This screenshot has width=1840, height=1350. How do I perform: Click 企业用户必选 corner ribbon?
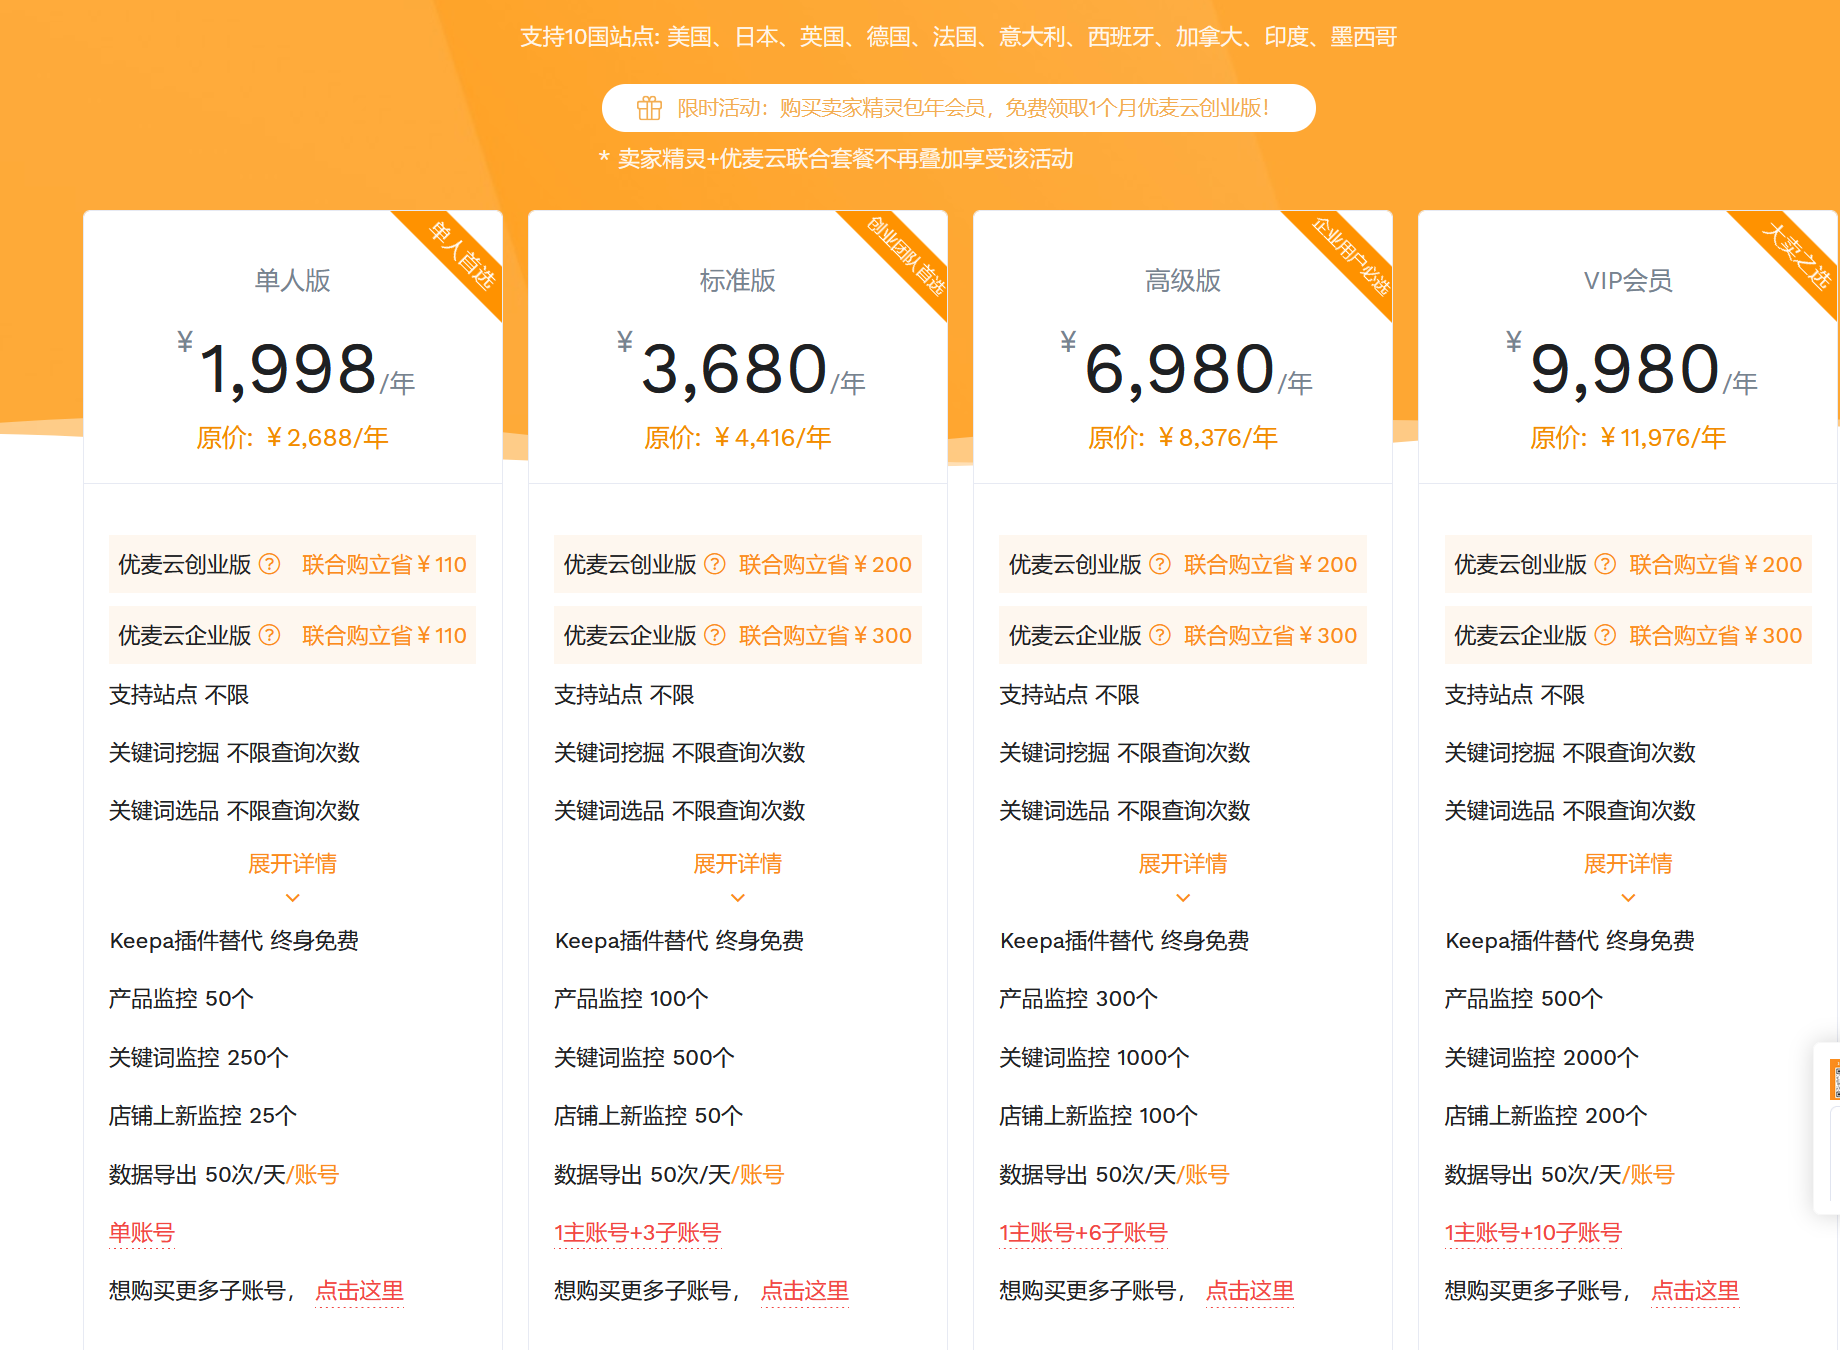click(x=1351, y=257)
